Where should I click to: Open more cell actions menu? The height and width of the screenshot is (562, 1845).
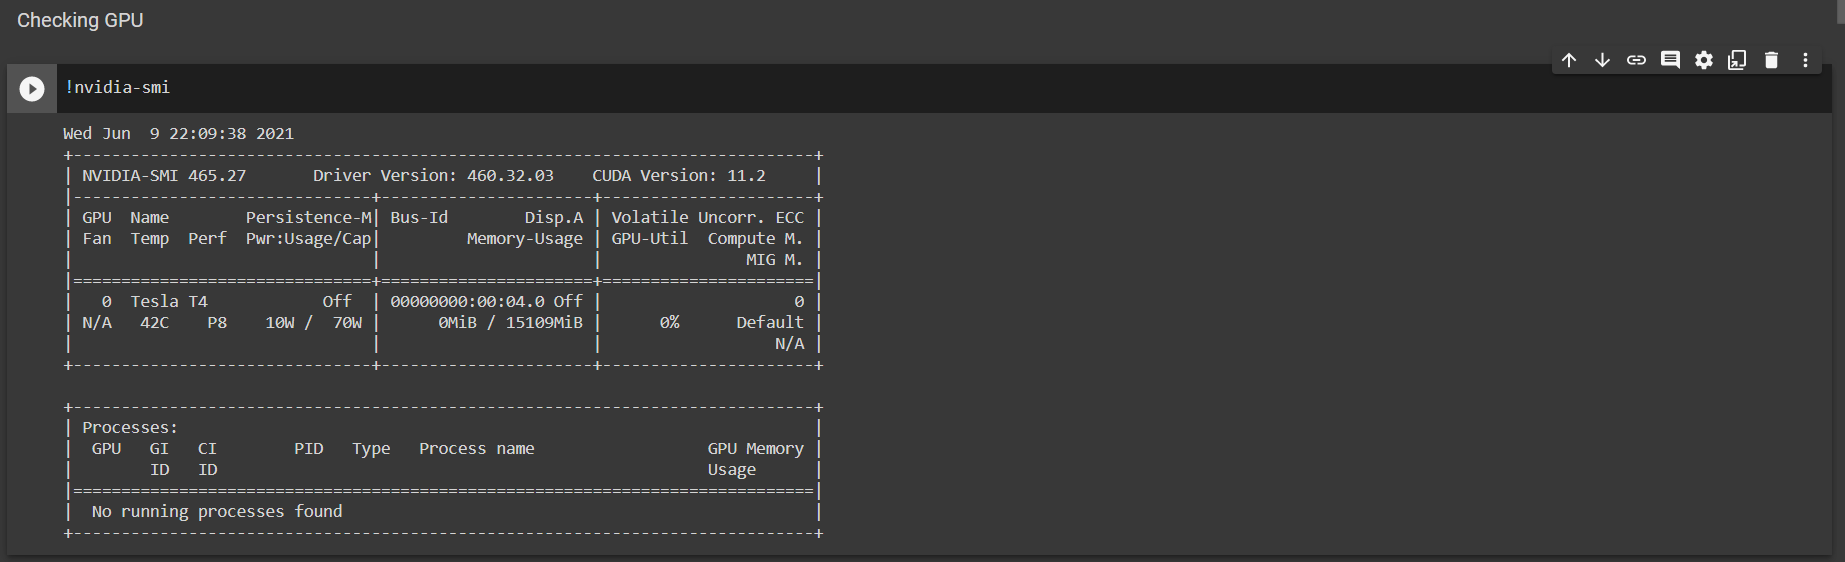click(x=1805, y=60)
